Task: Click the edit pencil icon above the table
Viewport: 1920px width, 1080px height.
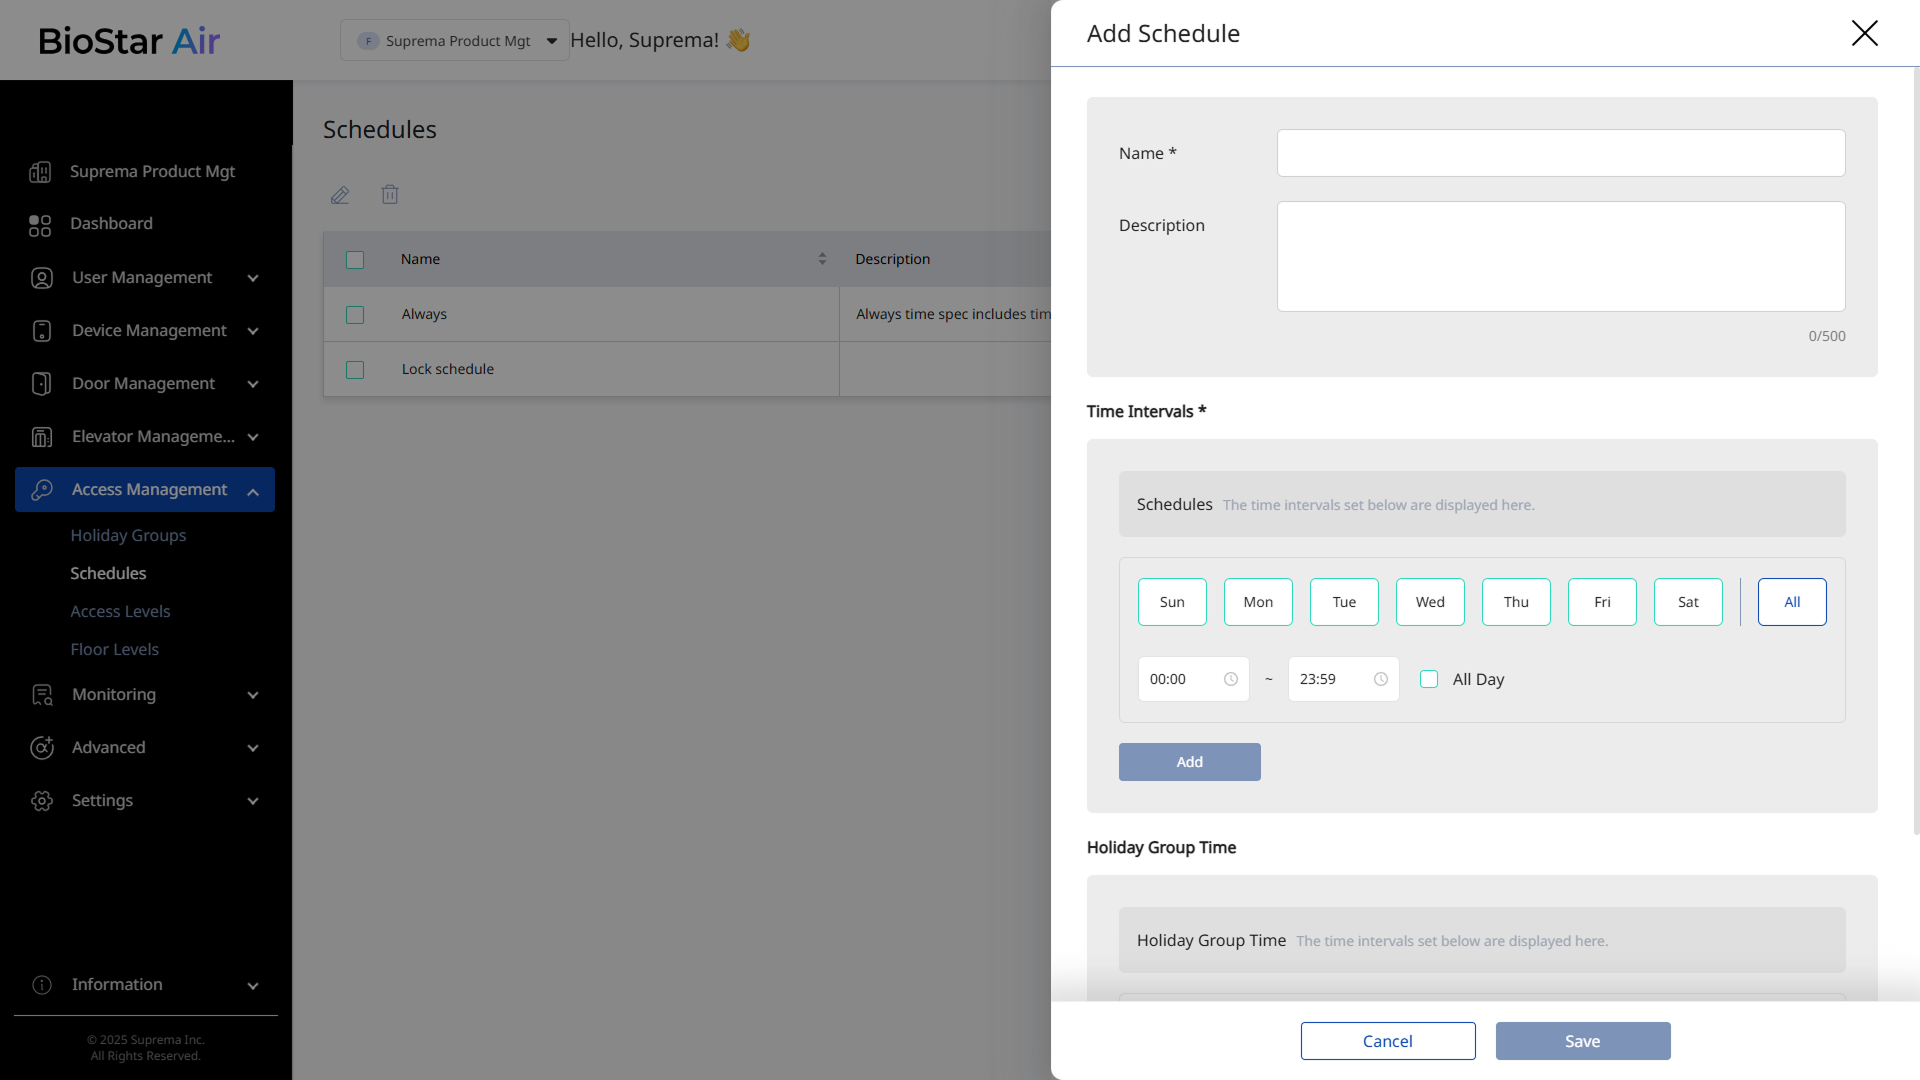Action: (340, 195)
